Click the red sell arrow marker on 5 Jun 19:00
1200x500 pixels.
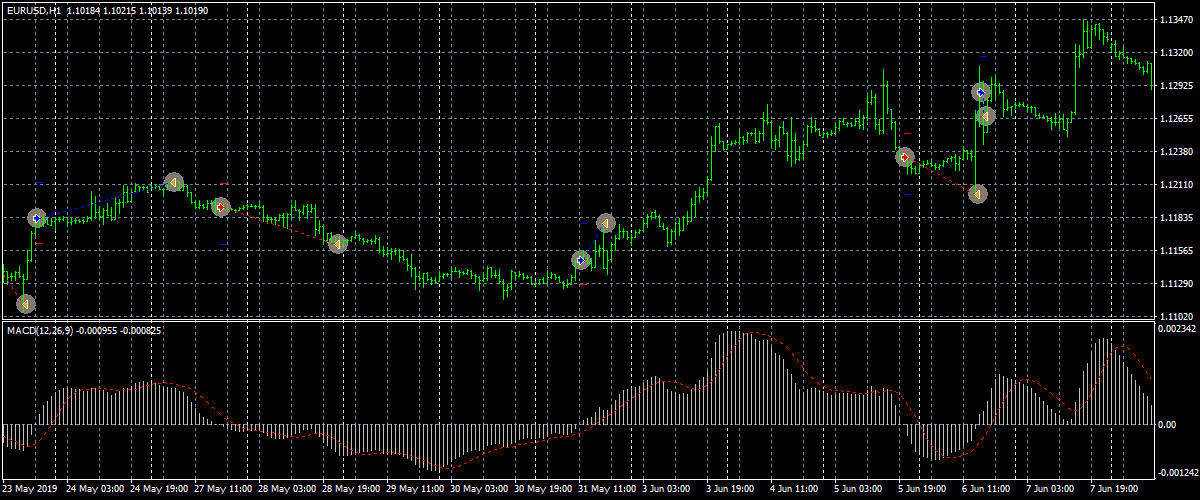tap(905, 157)
